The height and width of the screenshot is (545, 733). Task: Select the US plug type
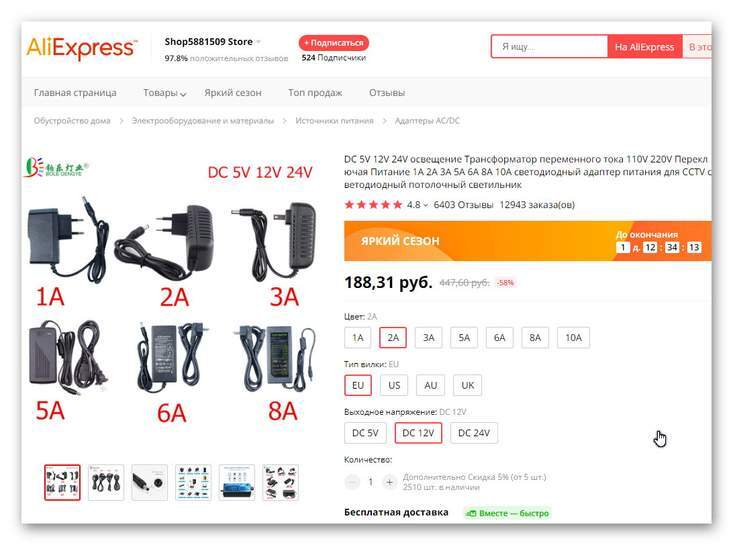(394, 385)
